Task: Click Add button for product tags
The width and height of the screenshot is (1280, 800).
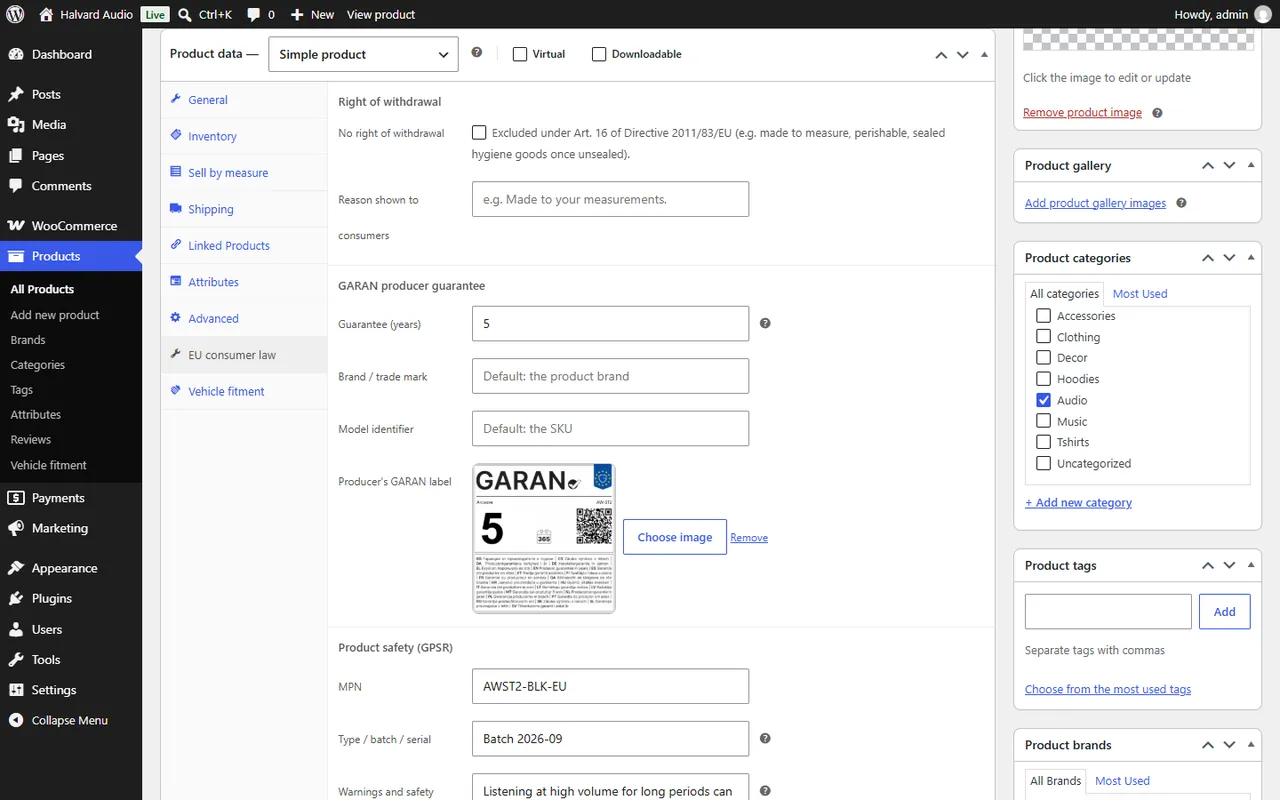Action: pyautogui.click(x=1225, y=611)
